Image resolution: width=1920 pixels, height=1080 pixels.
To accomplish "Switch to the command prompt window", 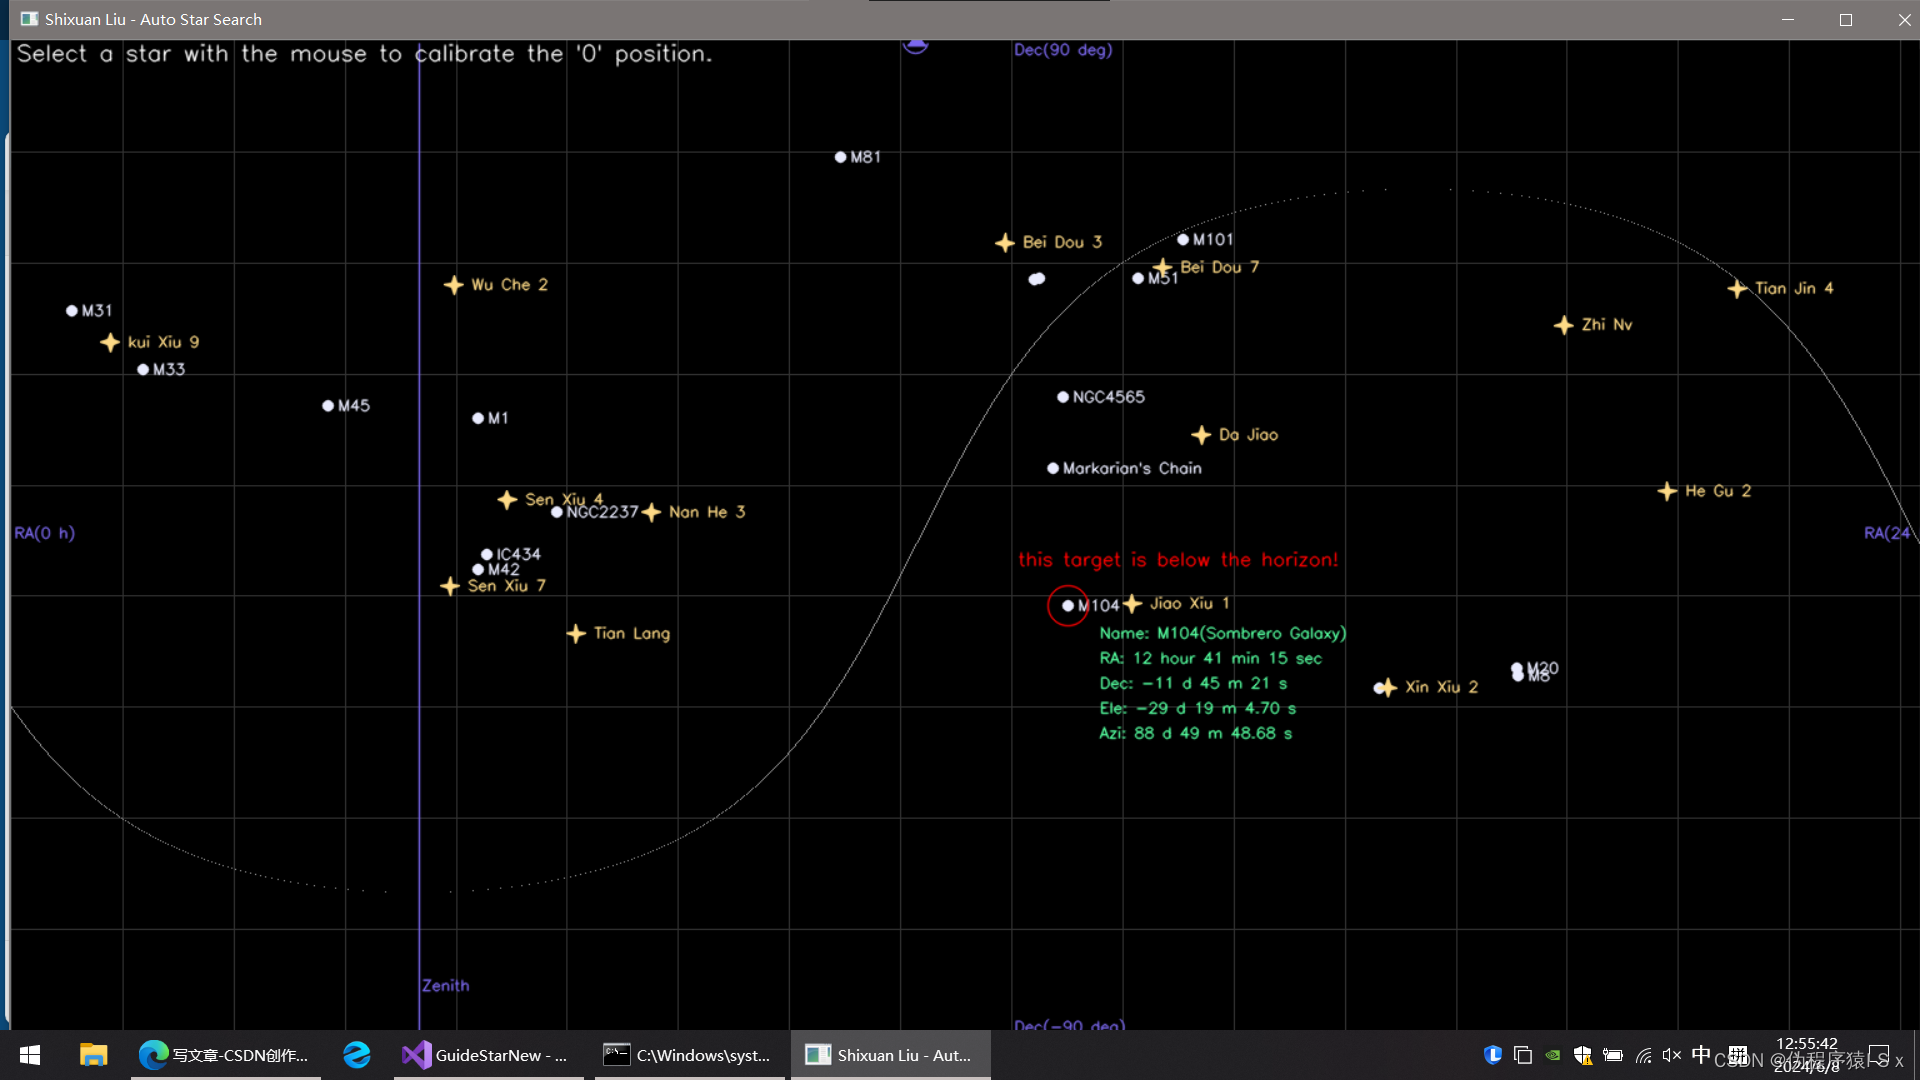I will coord(688,1055).
